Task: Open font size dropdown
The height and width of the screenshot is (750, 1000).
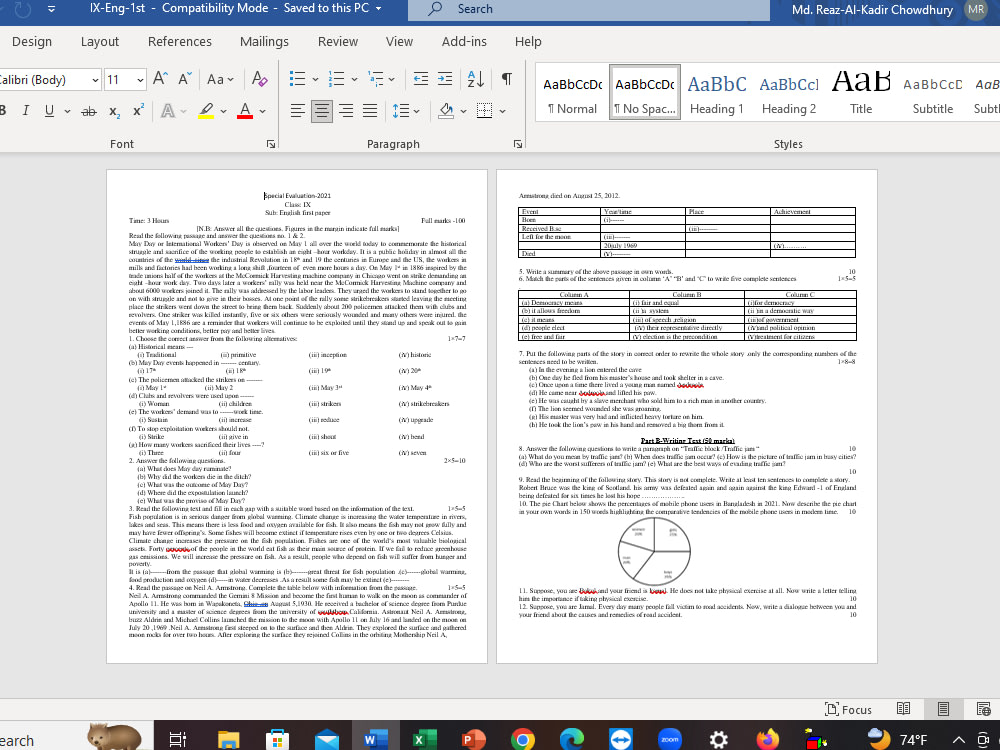Action: (x=140, y=80)
